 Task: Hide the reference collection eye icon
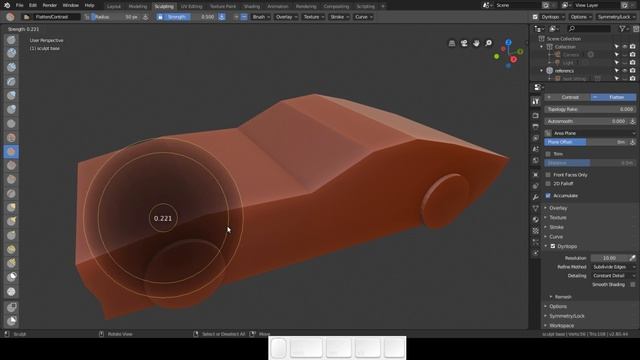click(x=625, y=71)
